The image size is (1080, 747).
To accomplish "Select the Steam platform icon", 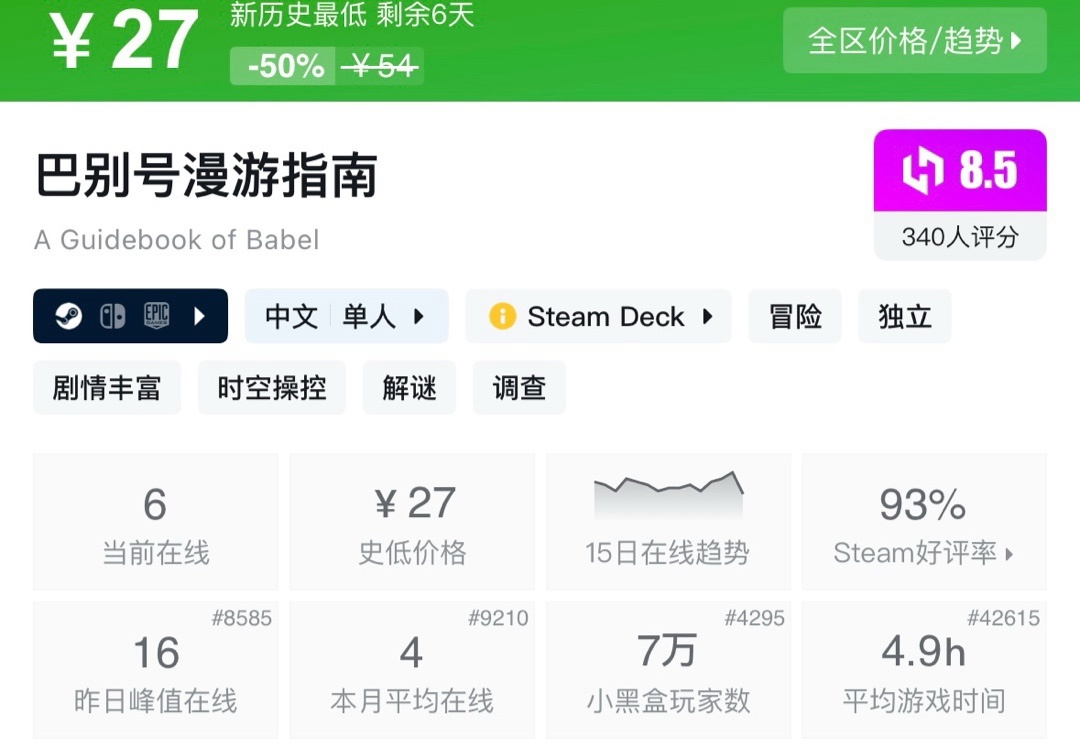I will pos(68,316).
